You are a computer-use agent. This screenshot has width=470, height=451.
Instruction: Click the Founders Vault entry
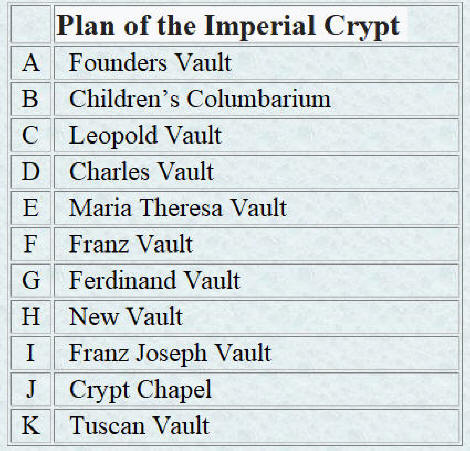(x=150, y=63)
